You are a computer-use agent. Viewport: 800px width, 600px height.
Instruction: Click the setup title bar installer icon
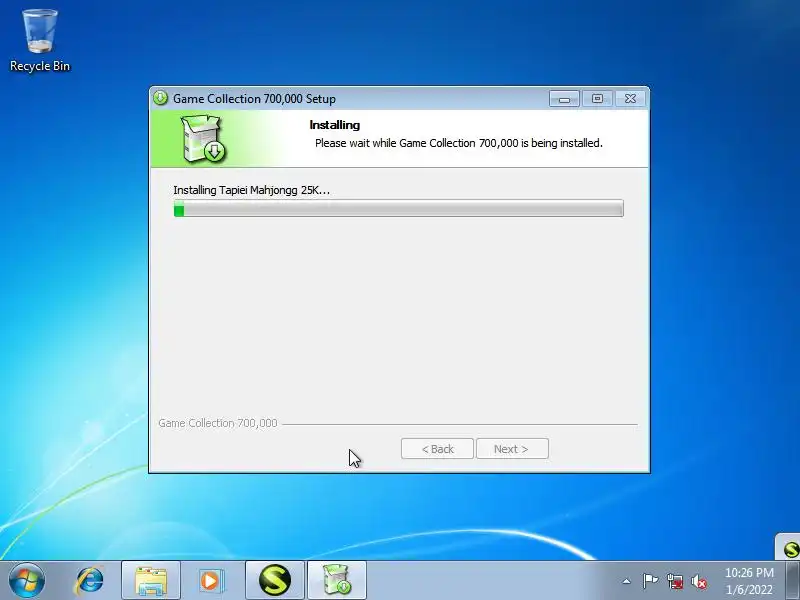pos(161,98)
